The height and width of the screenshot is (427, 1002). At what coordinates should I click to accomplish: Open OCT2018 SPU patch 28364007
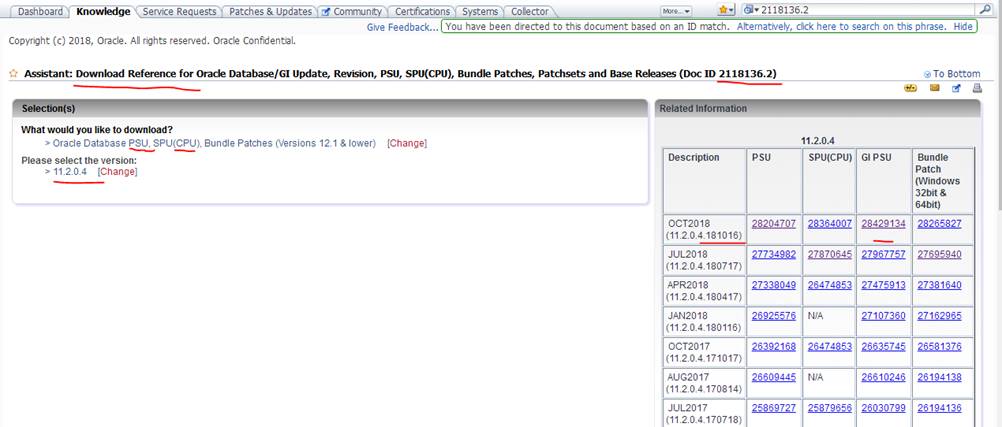[x=829, y=224]
